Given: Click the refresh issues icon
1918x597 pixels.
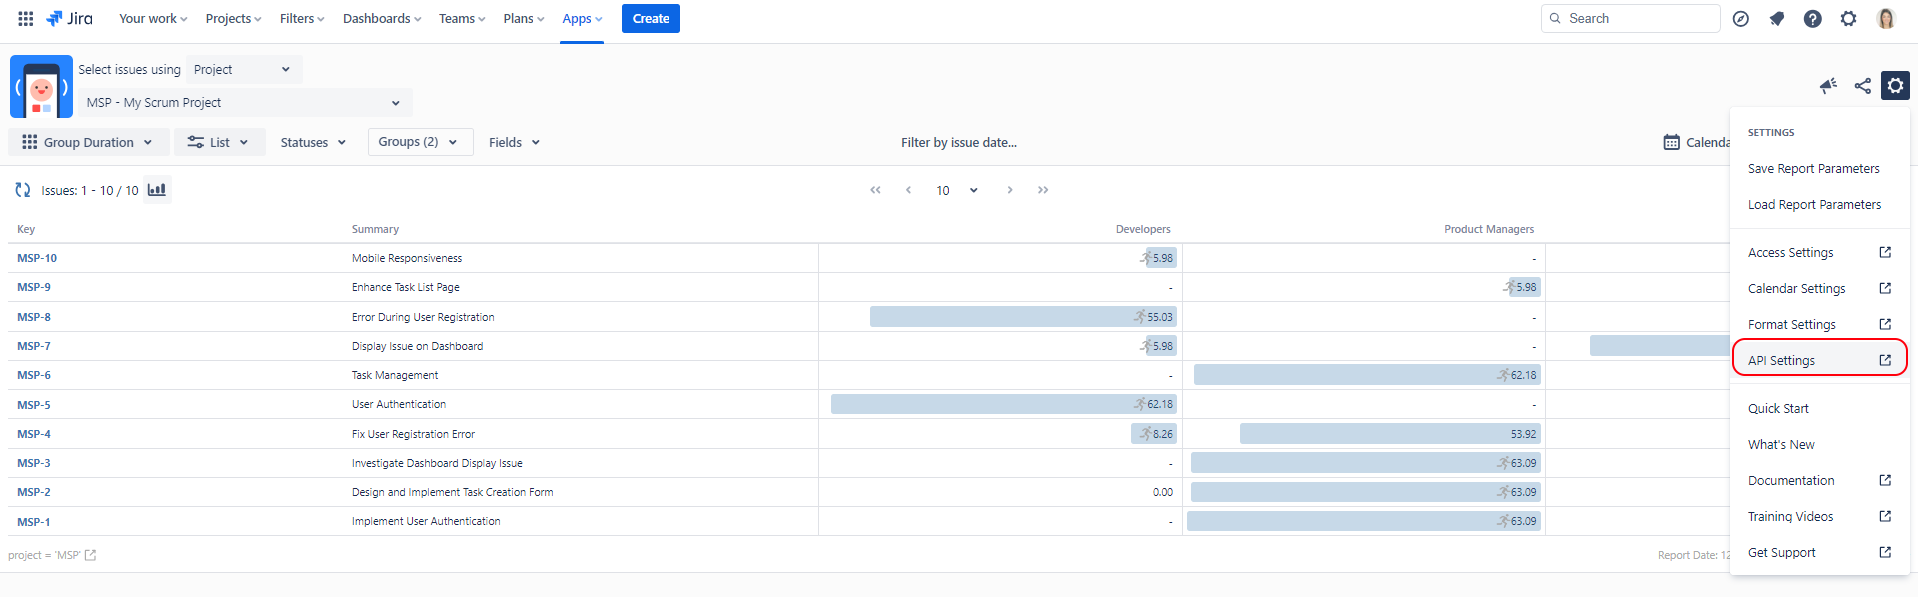Looking at the screenshot, I should [x=23, y=190].
